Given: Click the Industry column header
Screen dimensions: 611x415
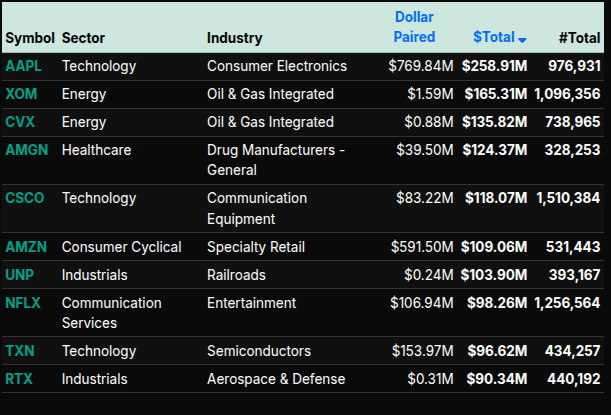Looking at the screenshot, I should (x=234, y=38).
